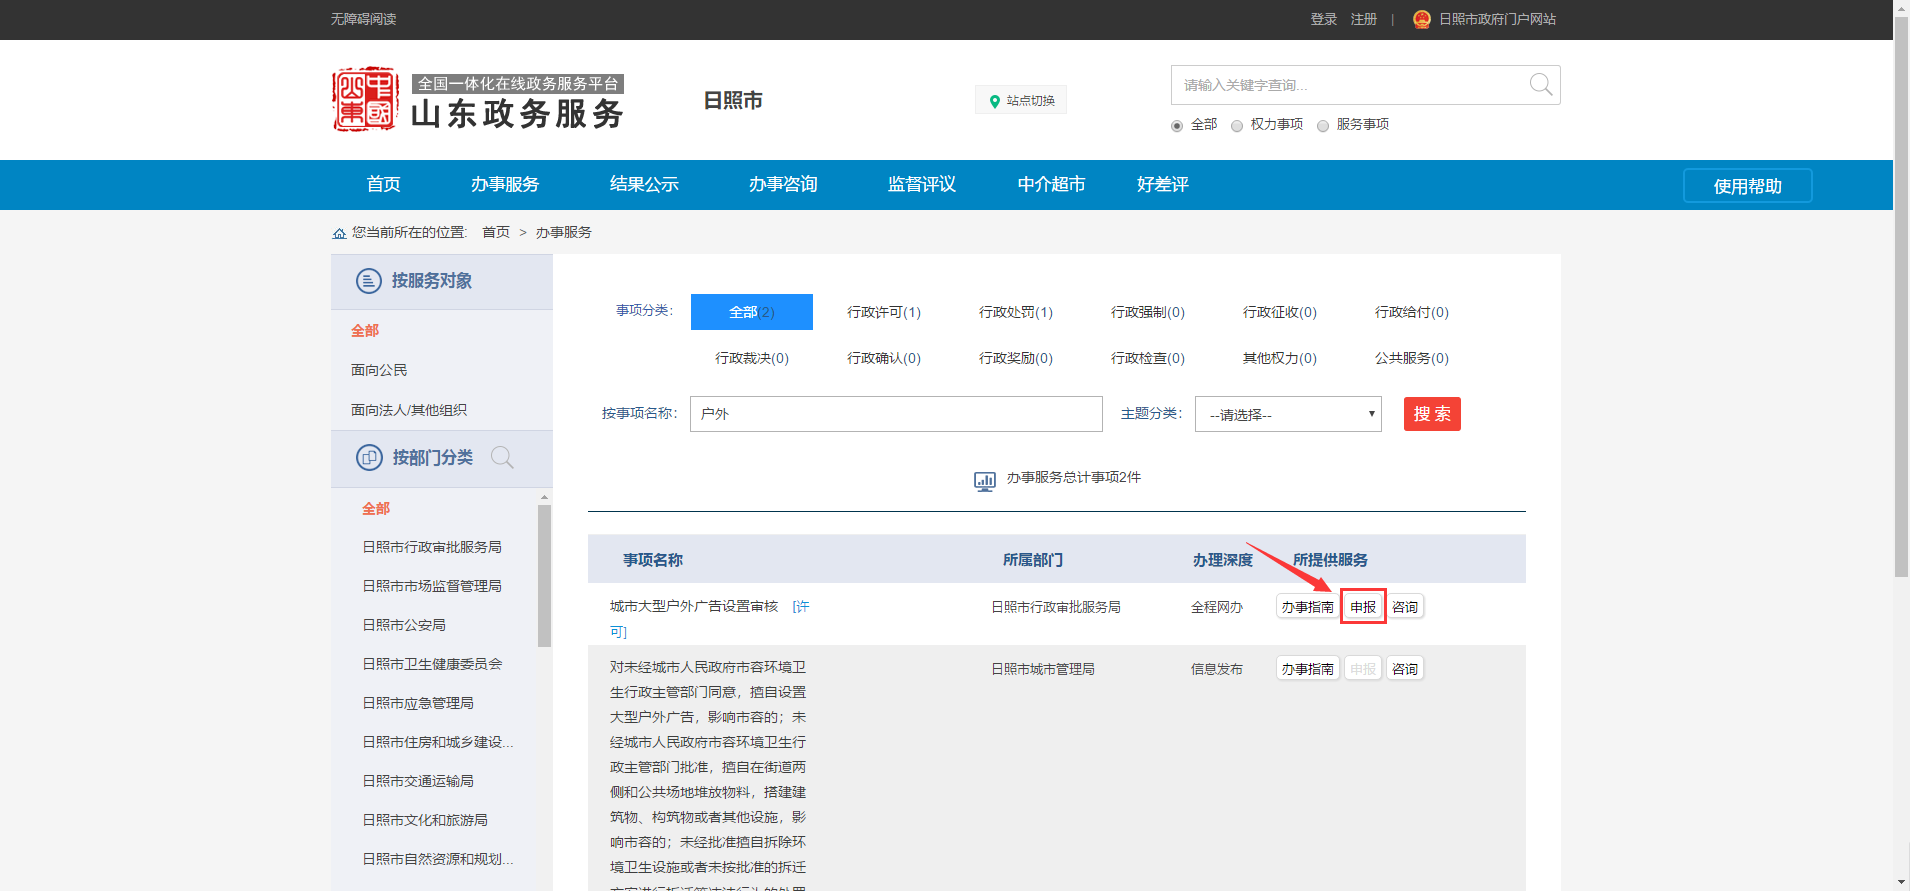The height and width of the screenshot is (891, 1910).
Task: Select the 服务事项 radio button
Action: coord(1323,126)
